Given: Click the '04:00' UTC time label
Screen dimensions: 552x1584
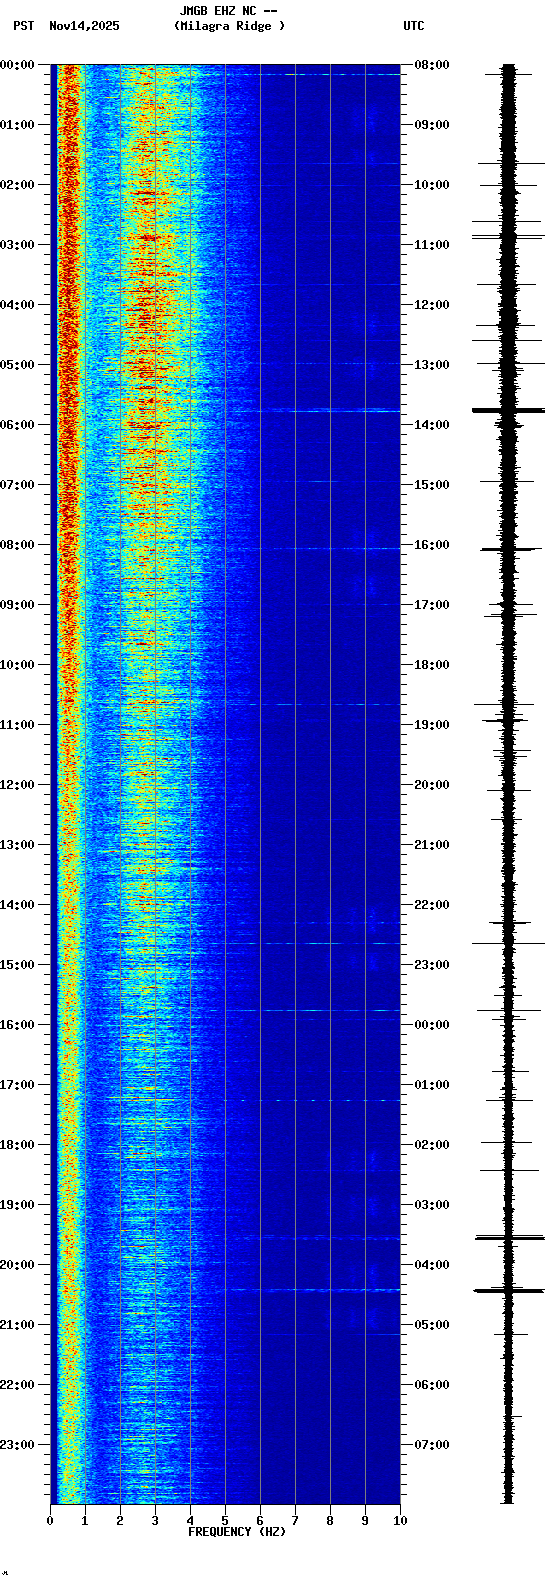Looking at the screenshot, I should pyautogui.click(x=432, y=1265).
